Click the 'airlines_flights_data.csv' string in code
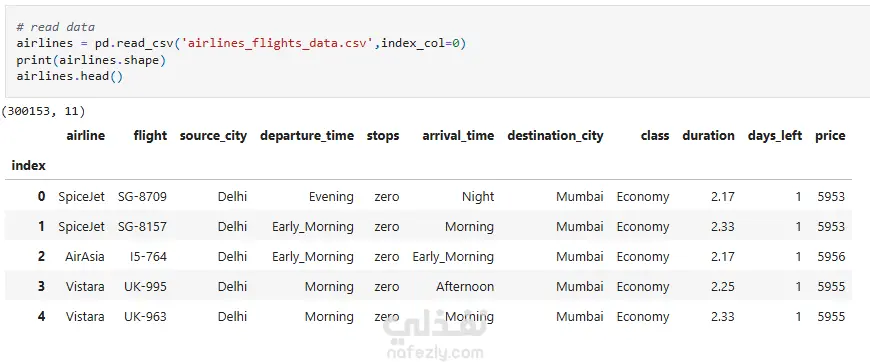 [x=277, y=43]
